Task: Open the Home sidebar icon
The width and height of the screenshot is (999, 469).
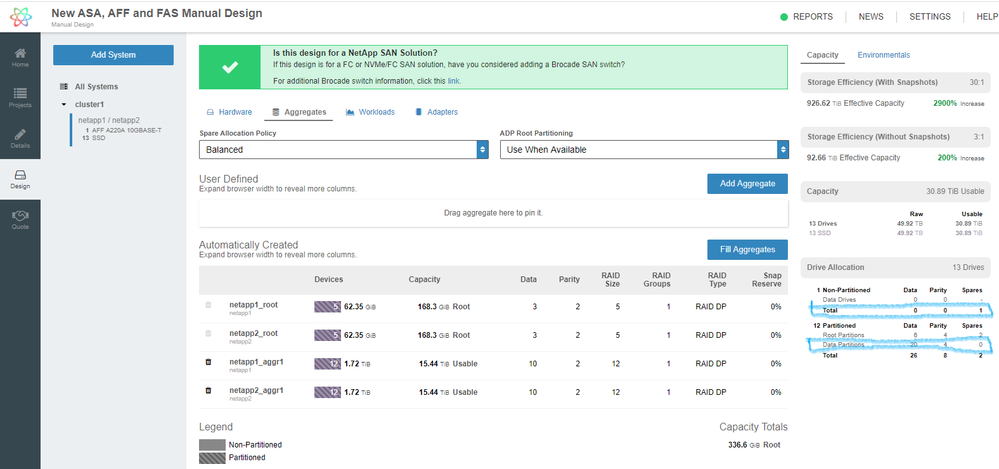Action: click(x=20, y=57)
